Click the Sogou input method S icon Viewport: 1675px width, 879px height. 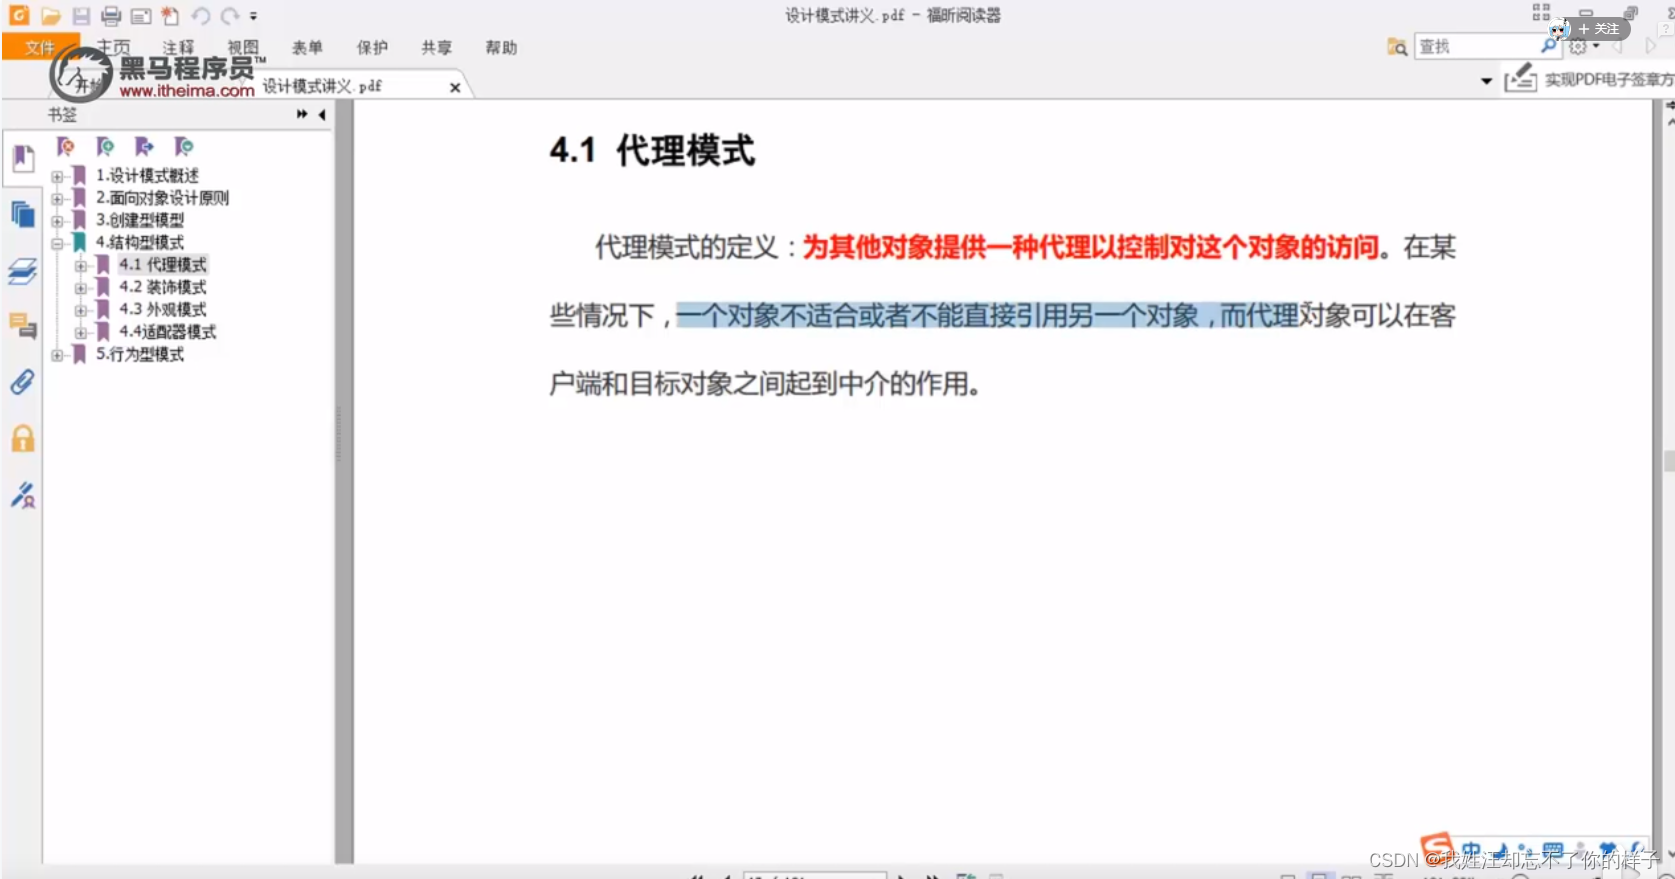coord(1437,848)
